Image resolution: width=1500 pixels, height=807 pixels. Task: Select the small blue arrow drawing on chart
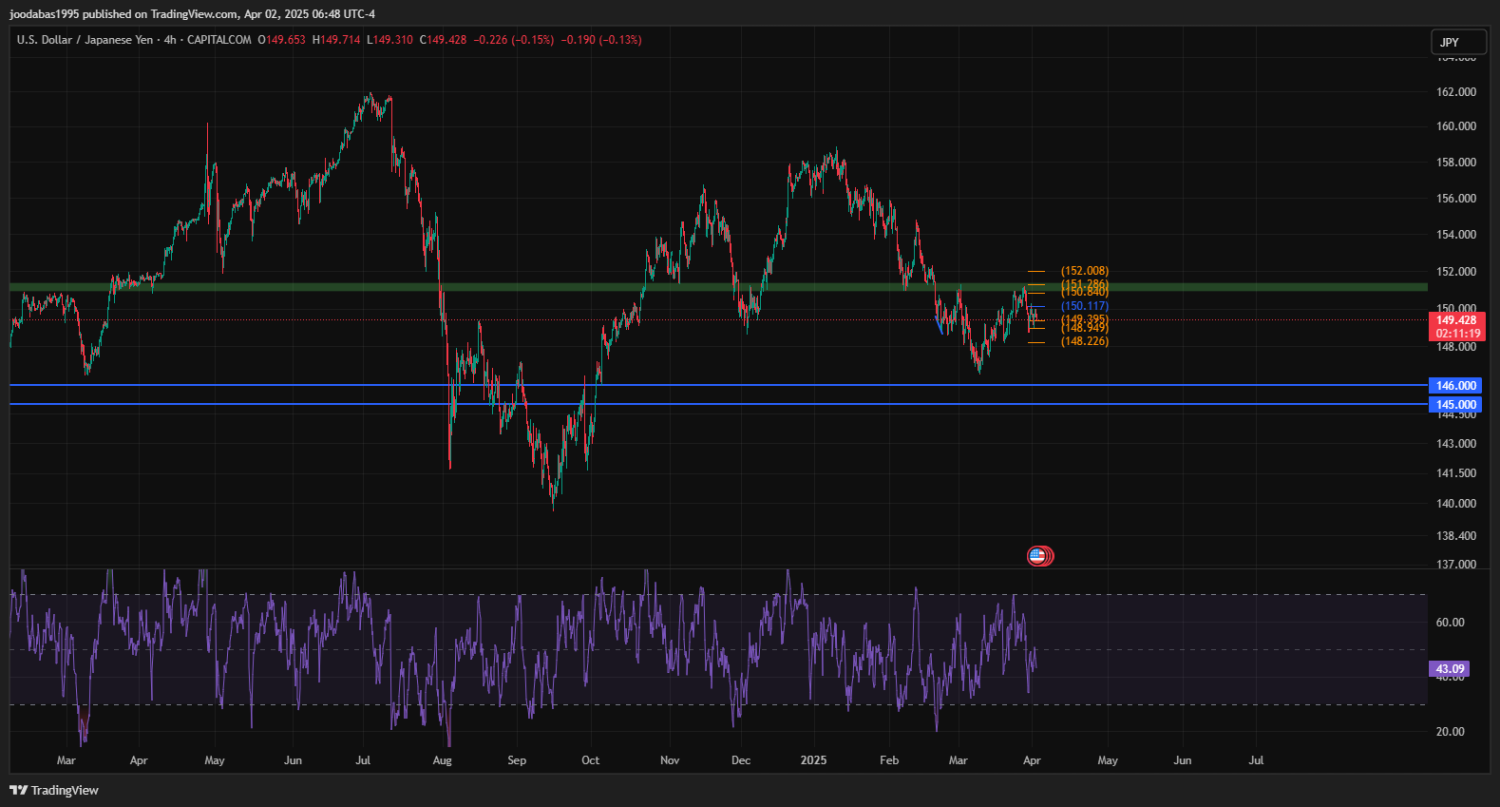tap(938, 324)
